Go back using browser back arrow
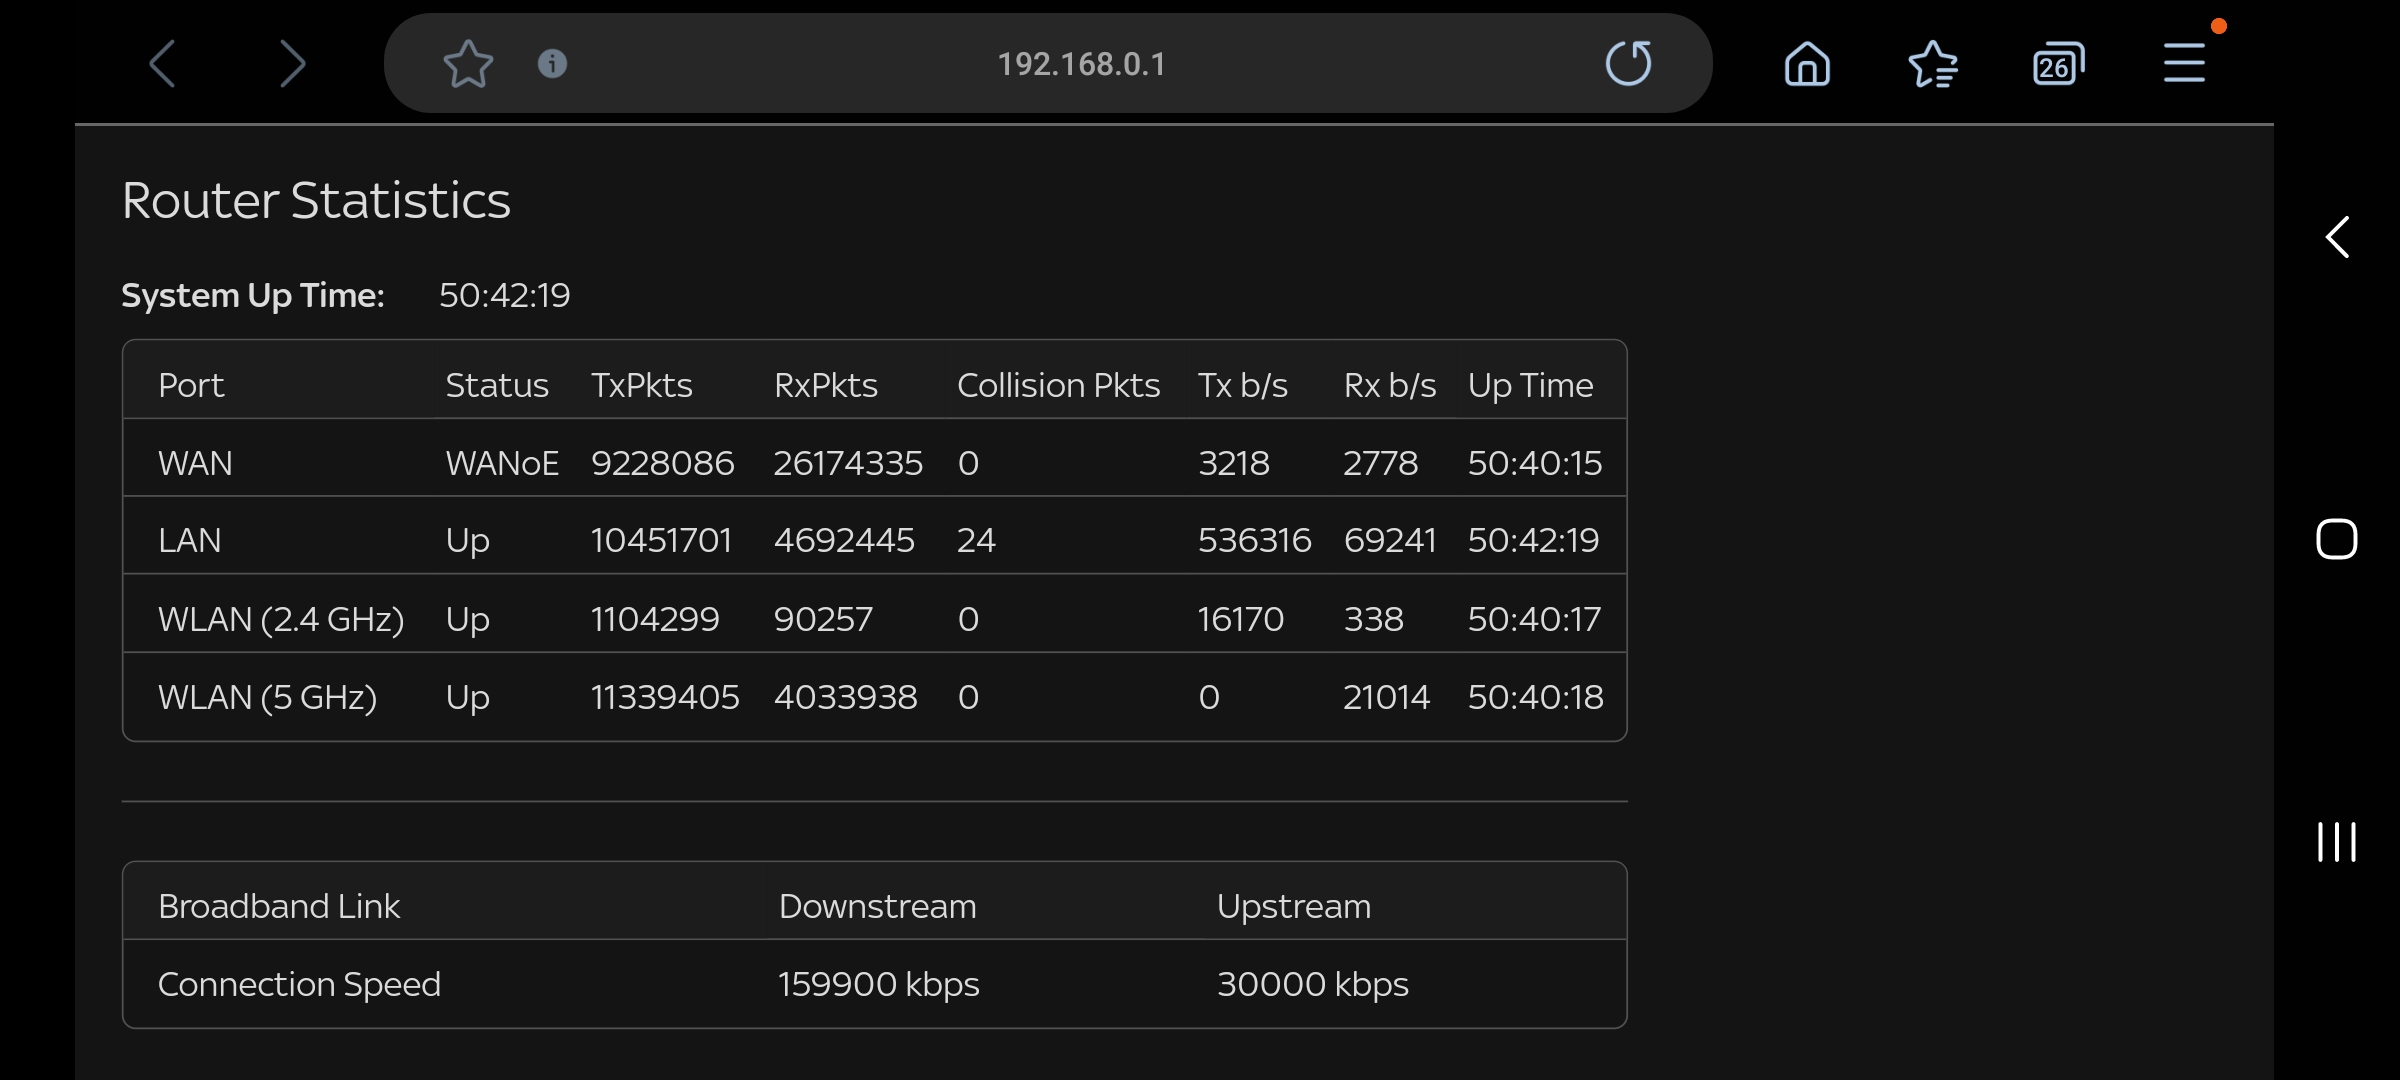The height and width of the screenshot is (1080, 2400). coord(163,64)
